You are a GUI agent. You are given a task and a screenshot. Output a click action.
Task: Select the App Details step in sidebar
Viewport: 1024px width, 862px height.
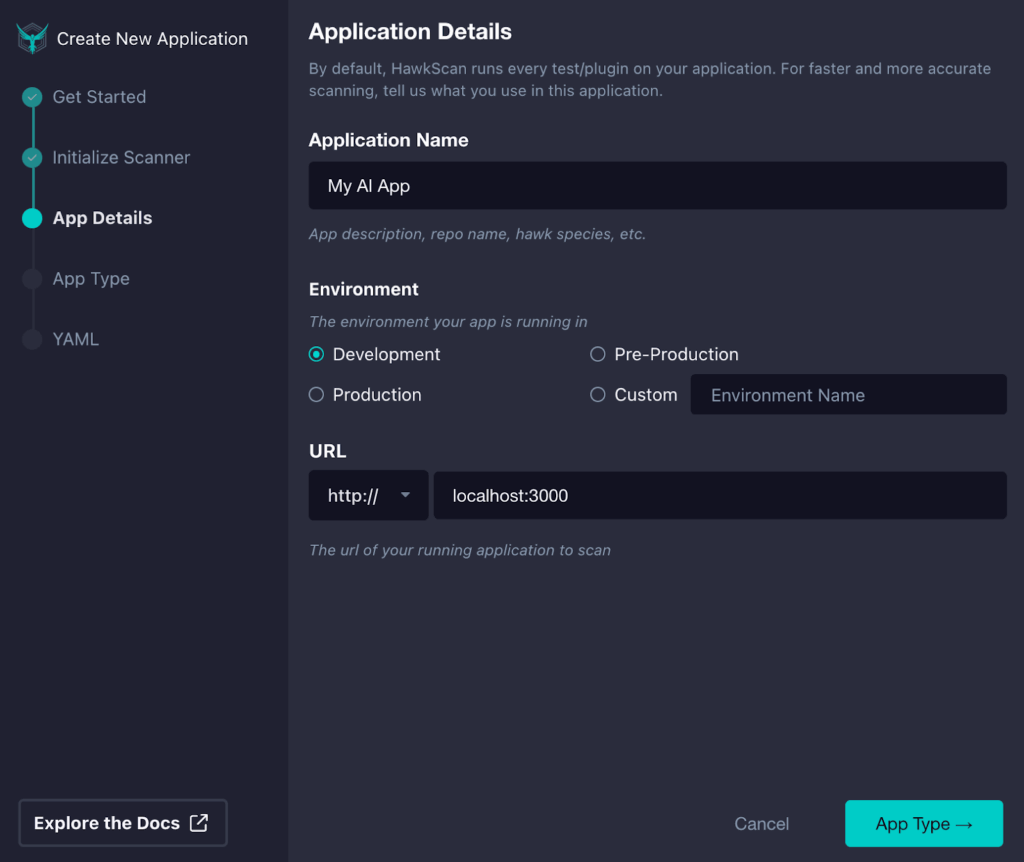click(101, 218)
